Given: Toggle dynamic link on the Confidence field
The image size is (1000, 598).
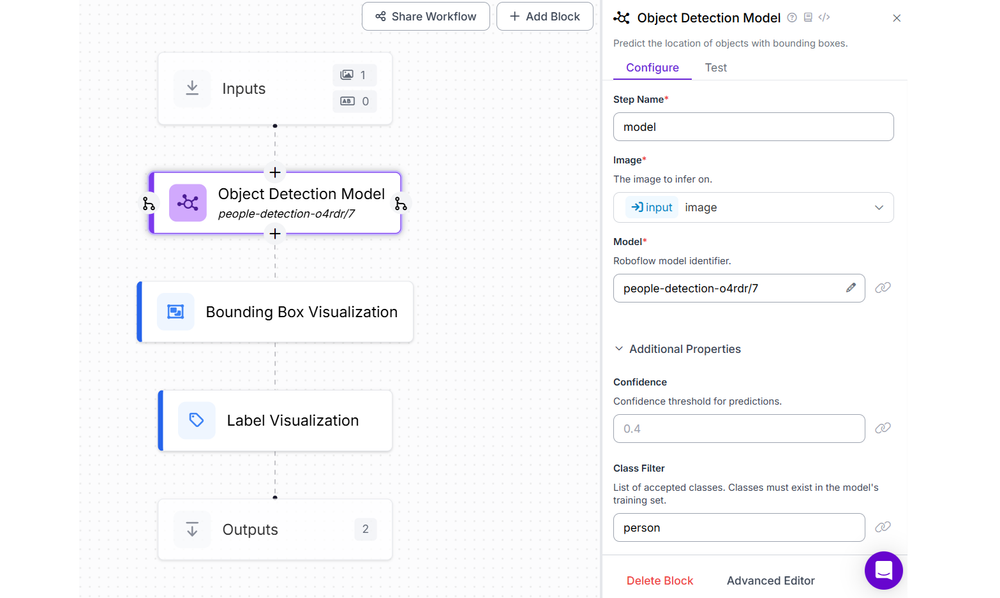Looking at the screenshot, I should tap(882, 428).
